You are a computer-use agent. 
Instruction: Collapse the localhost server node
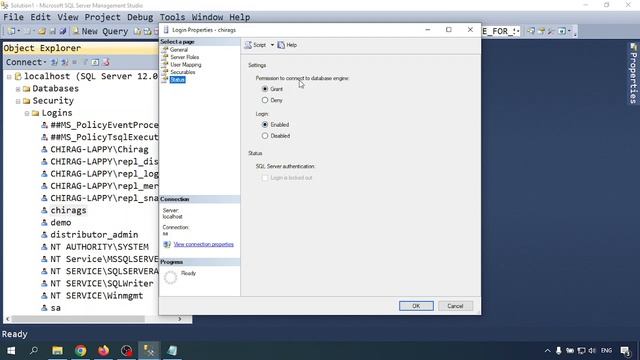click(x=9, y=77)
